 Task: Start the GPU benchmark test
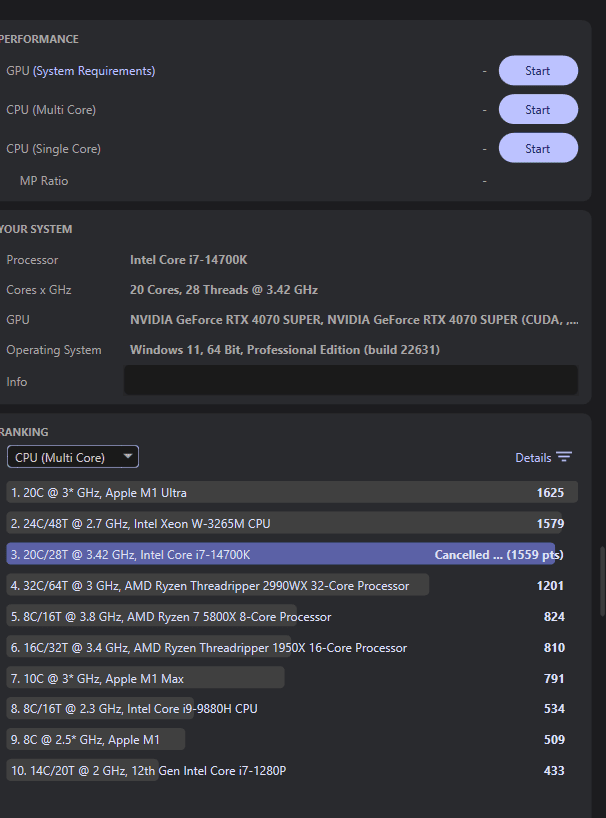538,70
